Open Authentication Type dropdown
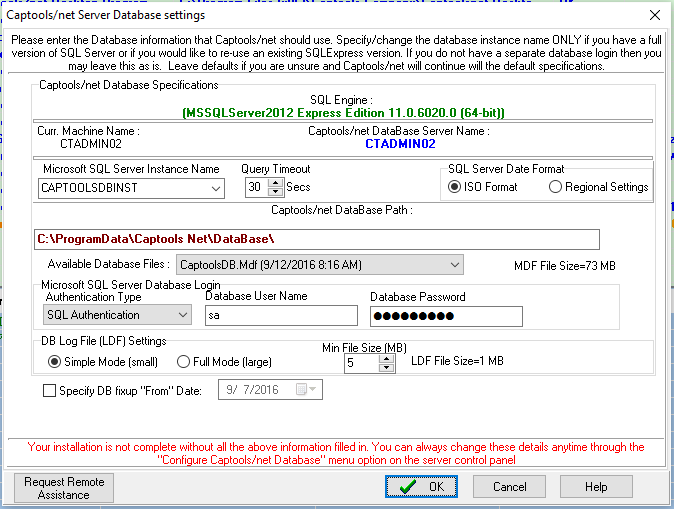Screen dimensions: 674x509 click(x=183, y=315)
